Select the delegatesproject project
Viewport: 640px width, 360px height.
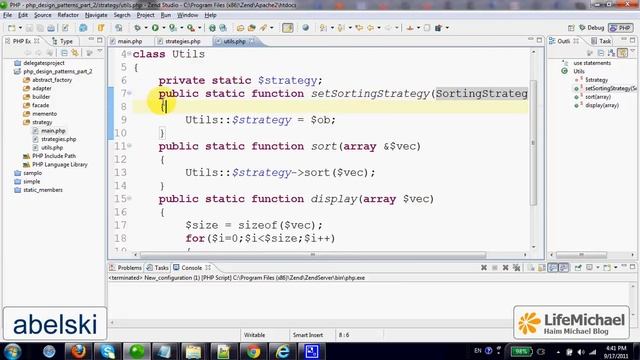click(44, 63)
